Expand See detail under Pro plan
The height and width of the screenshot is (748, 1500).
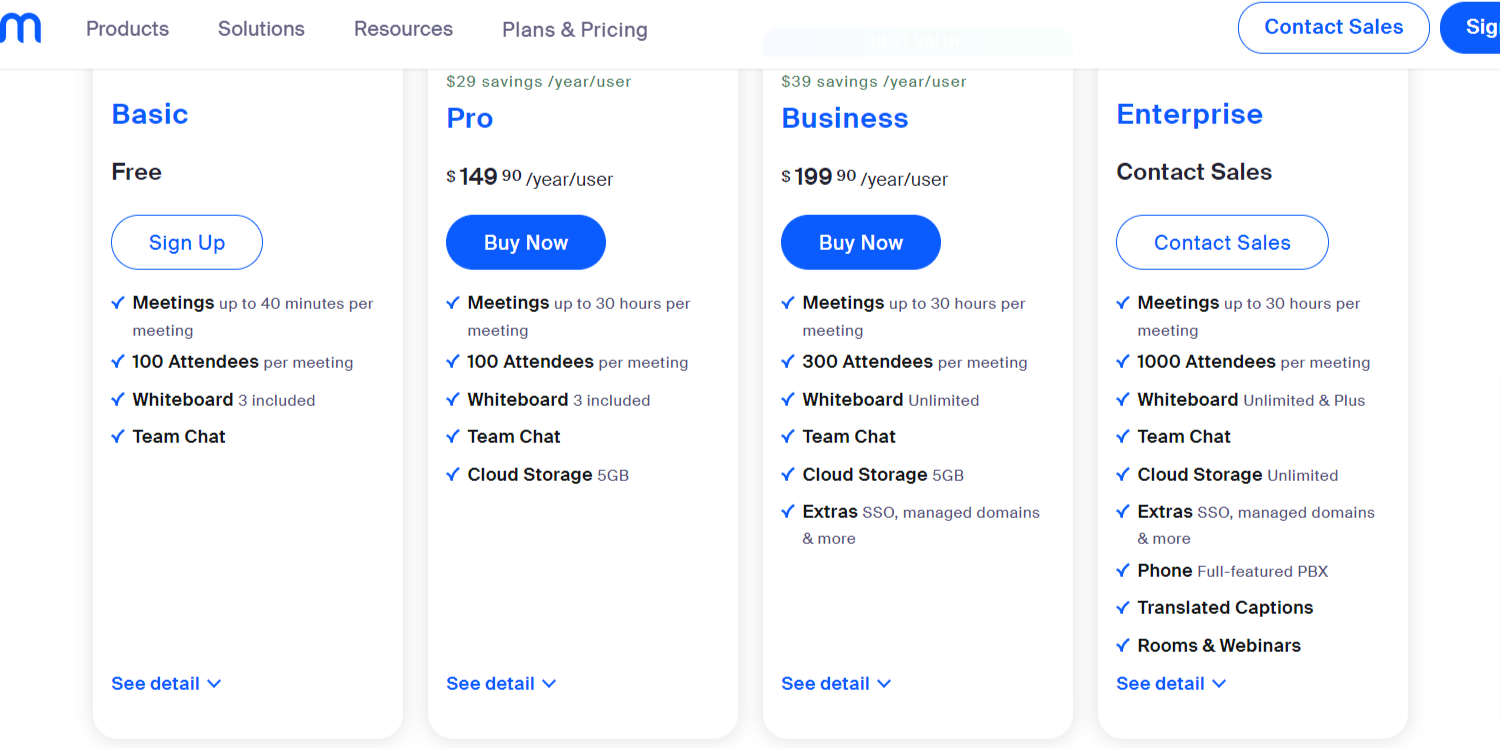pyautogui.click(x=501, y=684)
